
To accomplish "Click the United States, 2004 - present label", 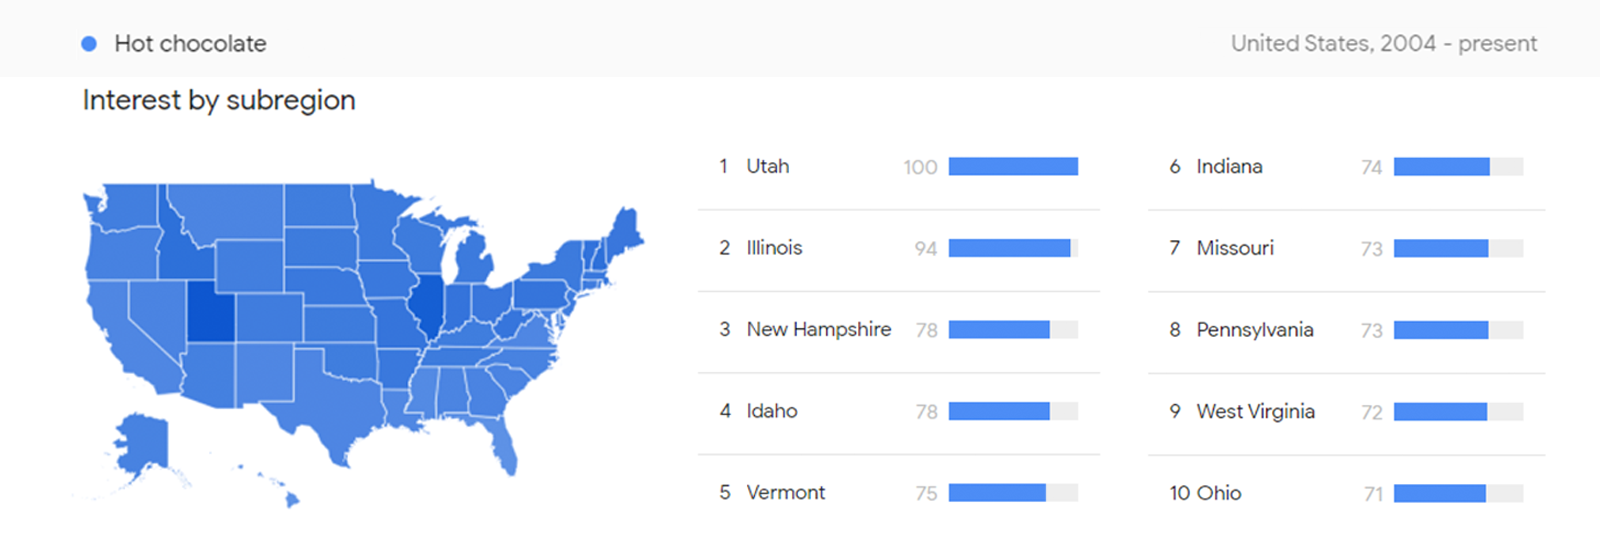I will [x=1383, y=44].
